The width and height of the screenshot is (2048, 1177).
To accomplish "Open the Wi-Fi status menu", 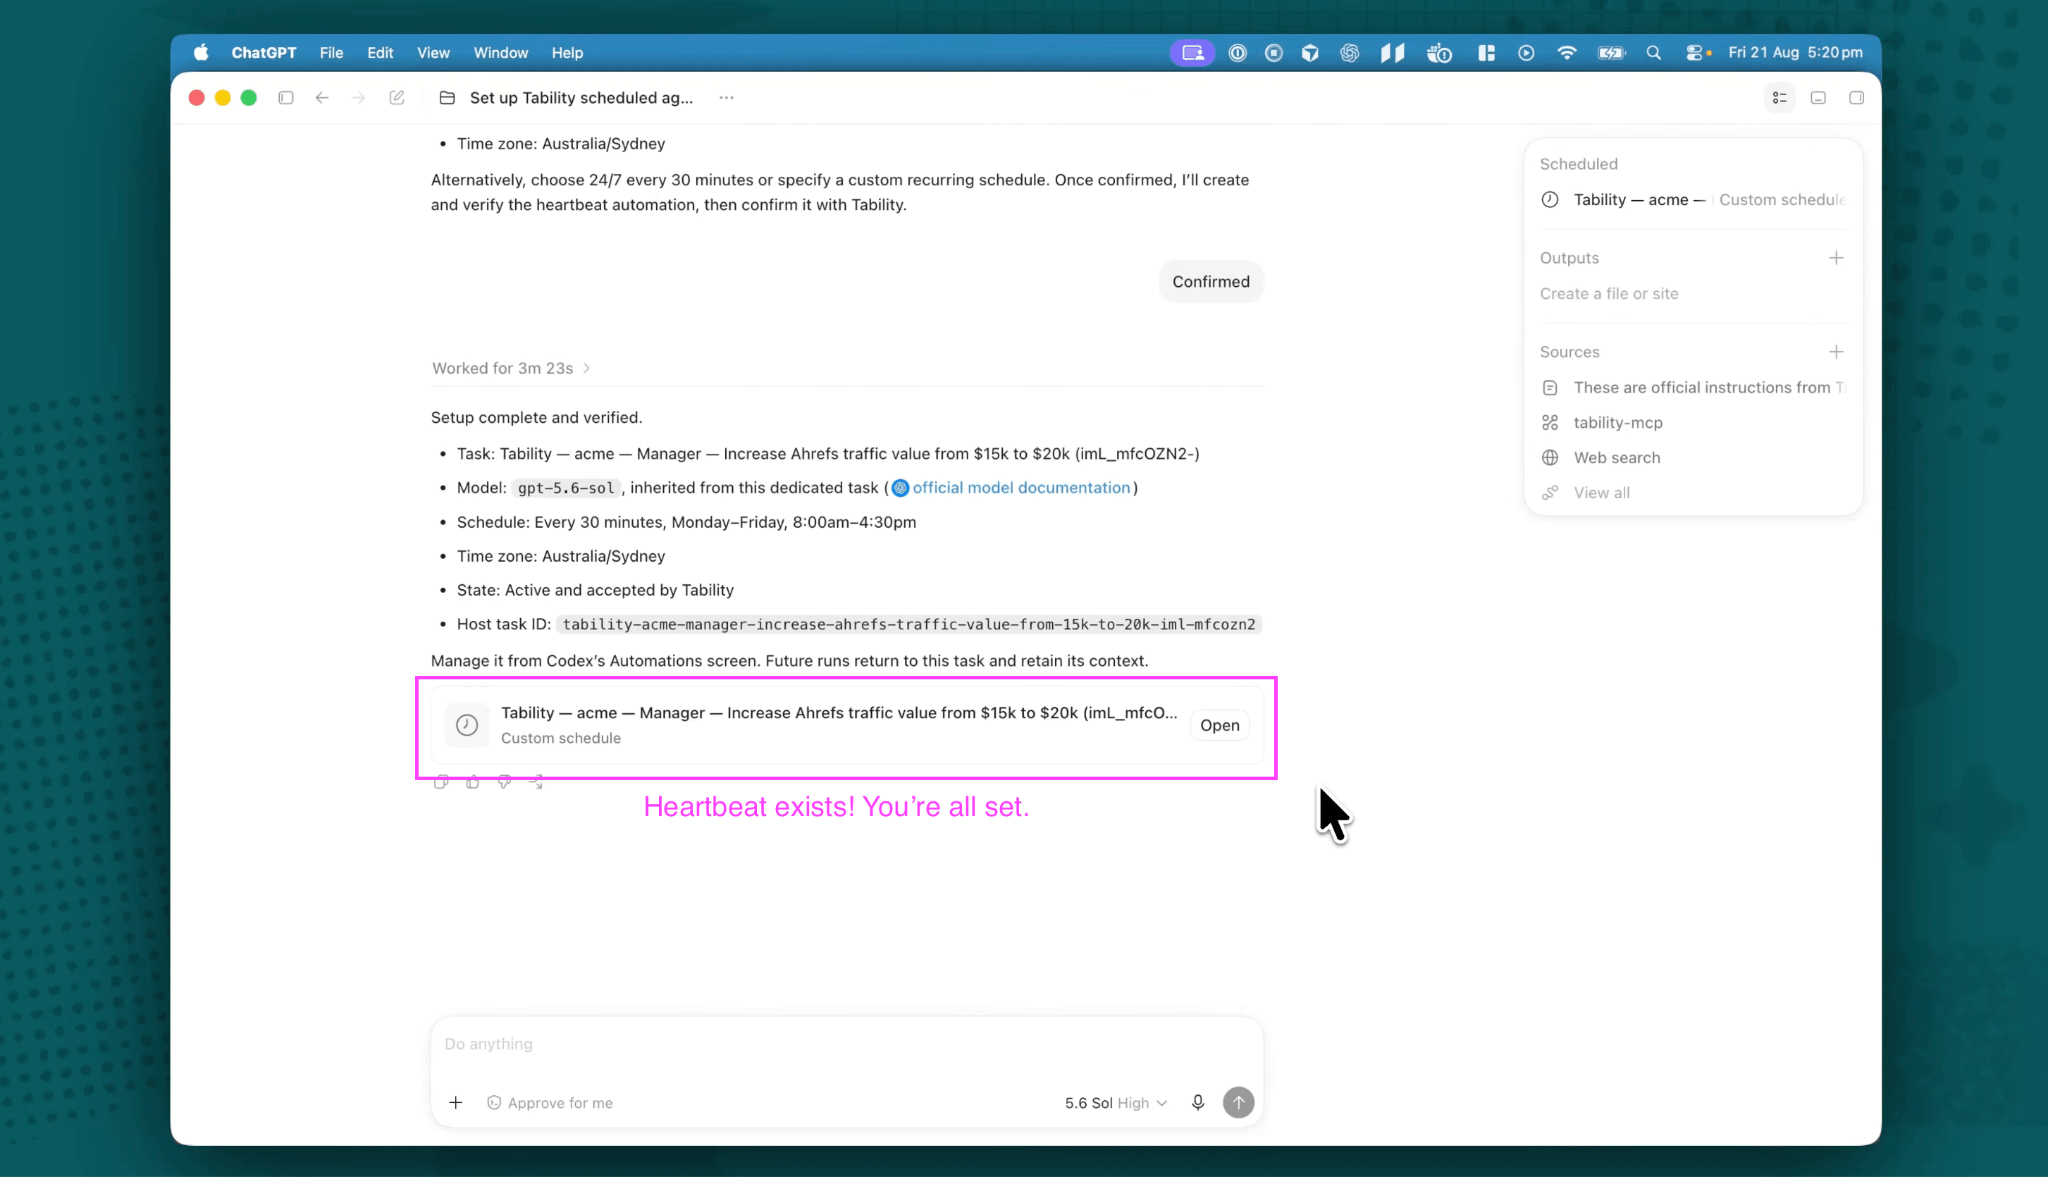I will tap(1567, 53).
